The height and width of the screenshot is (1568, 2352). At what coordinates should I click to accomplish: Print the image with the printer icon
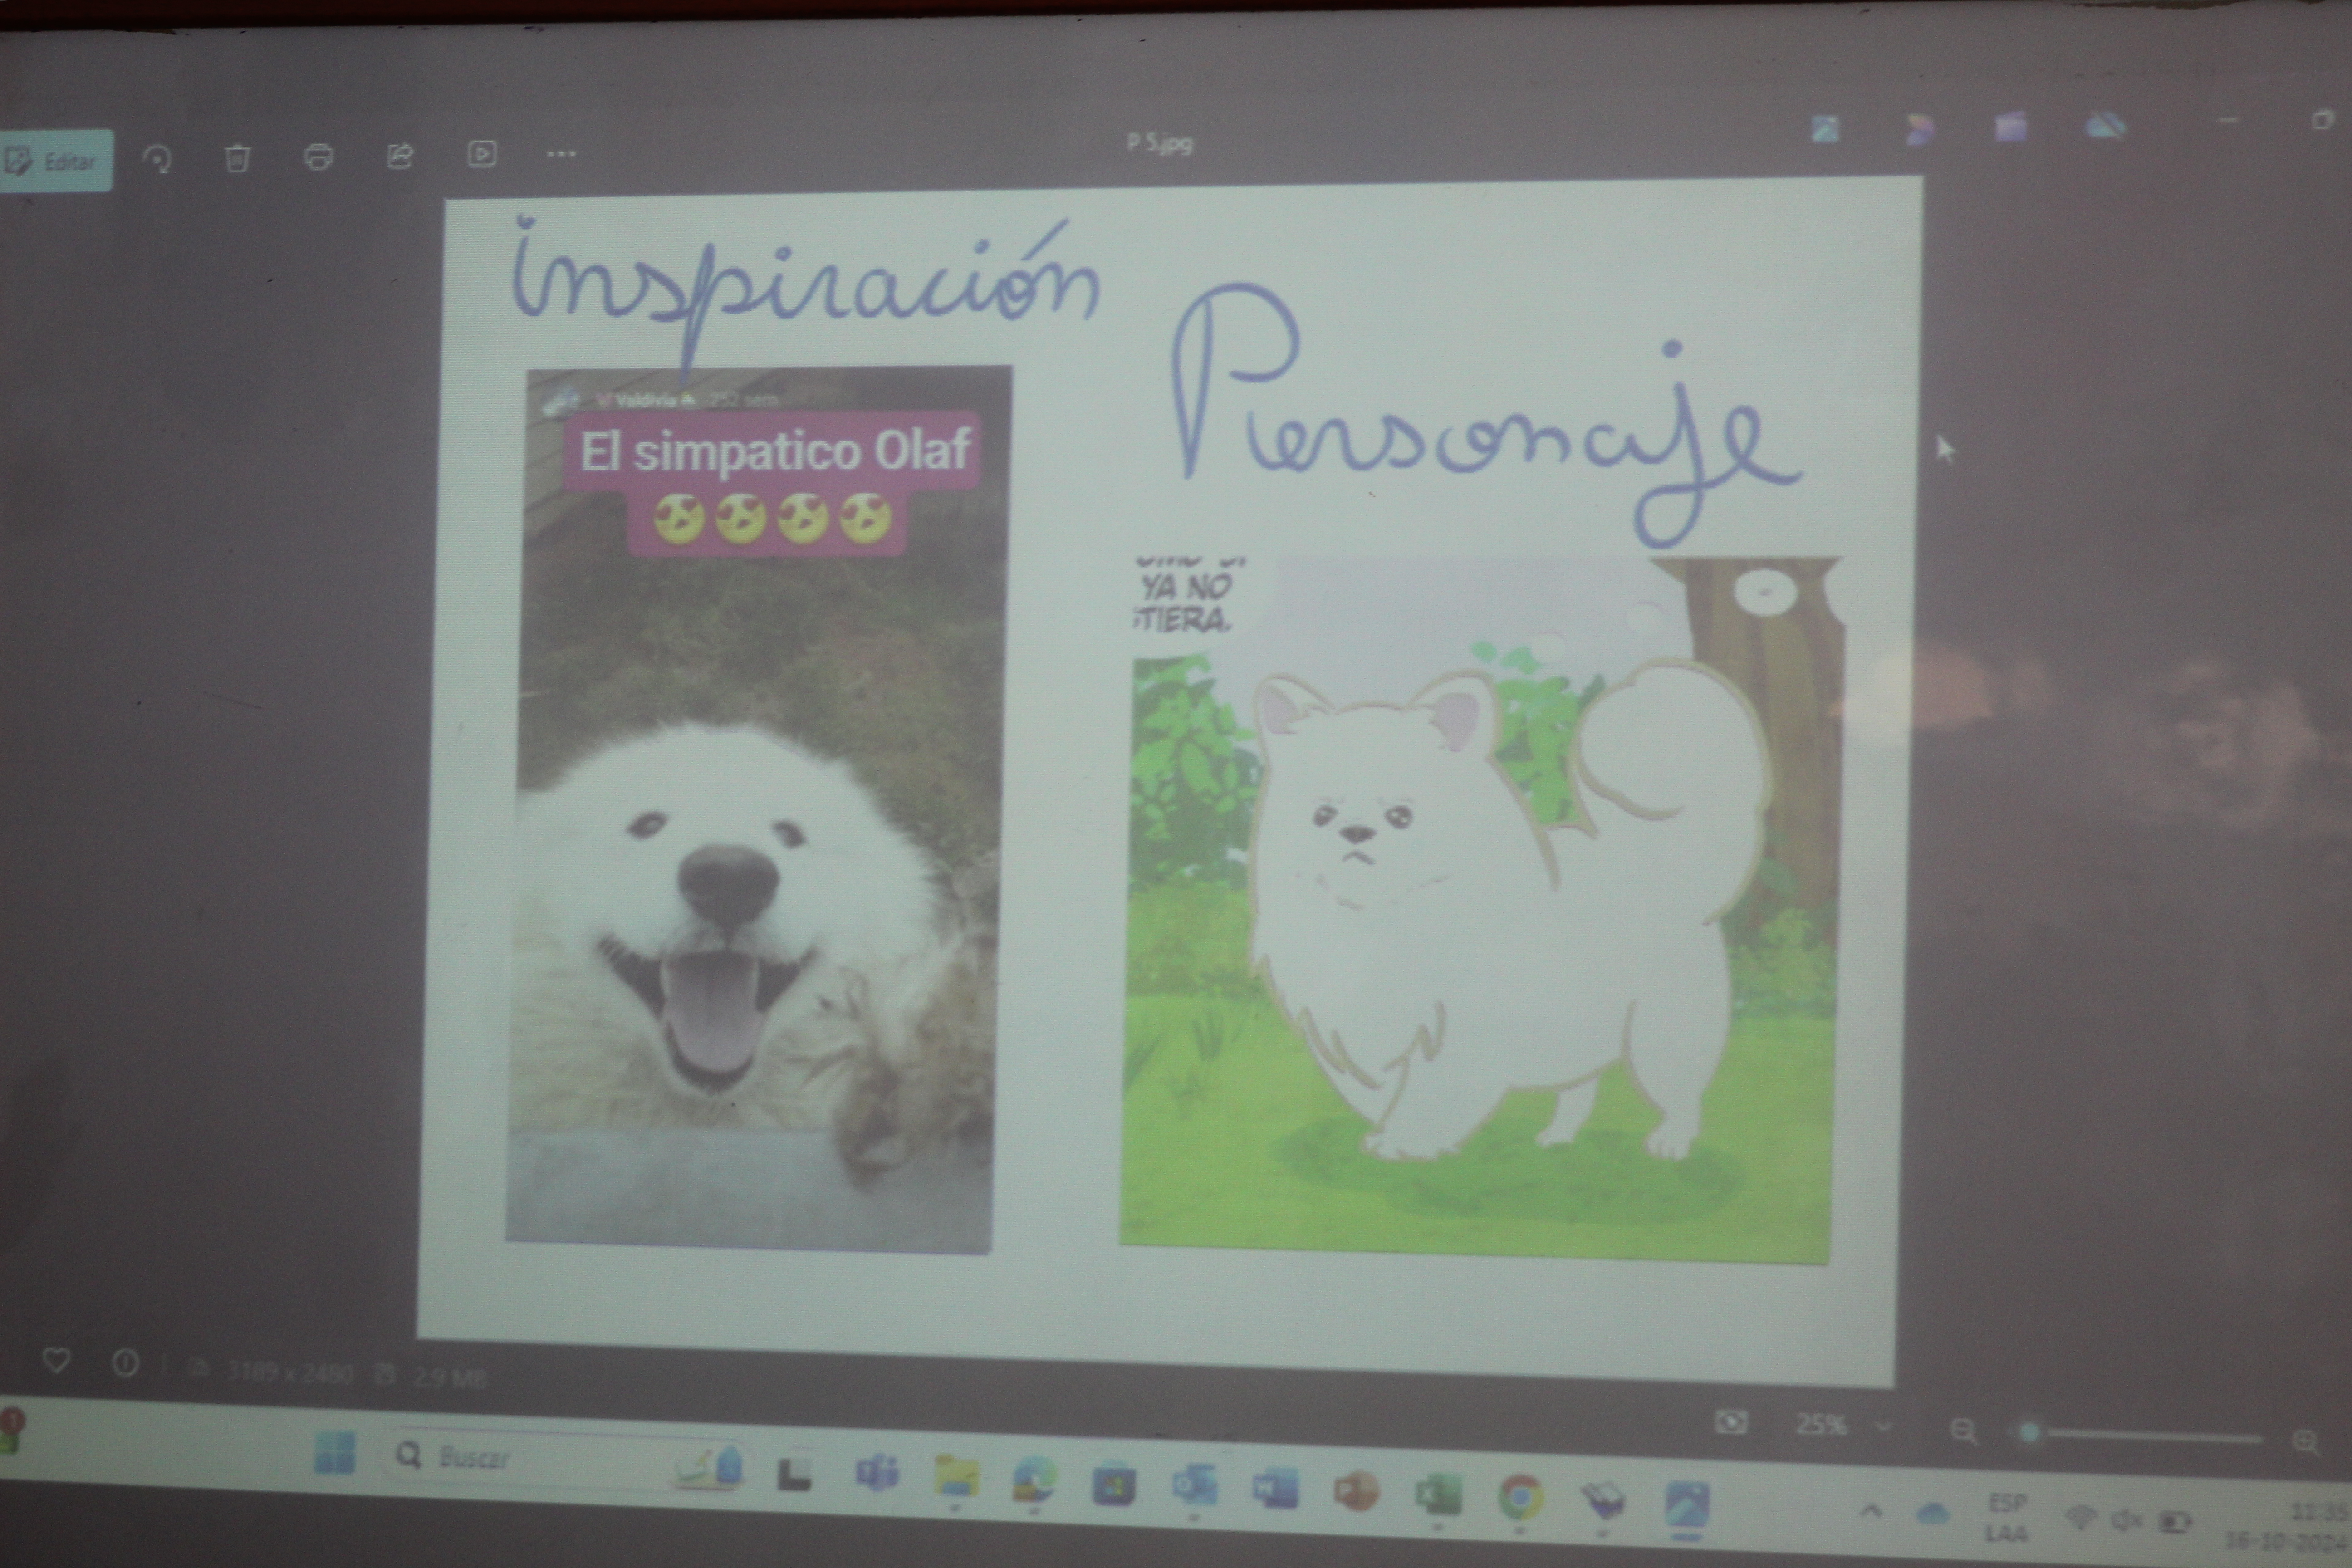tap(318, 157)
